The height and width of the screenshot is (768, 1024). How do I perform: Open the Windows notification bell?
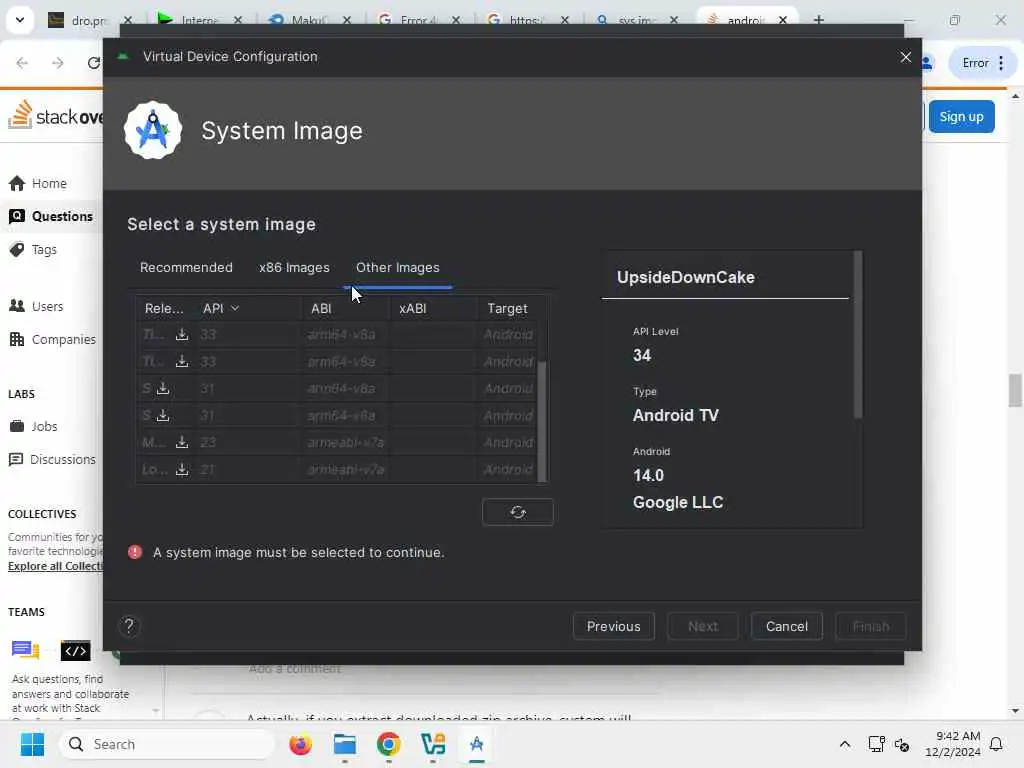click(x=996, y=744)
